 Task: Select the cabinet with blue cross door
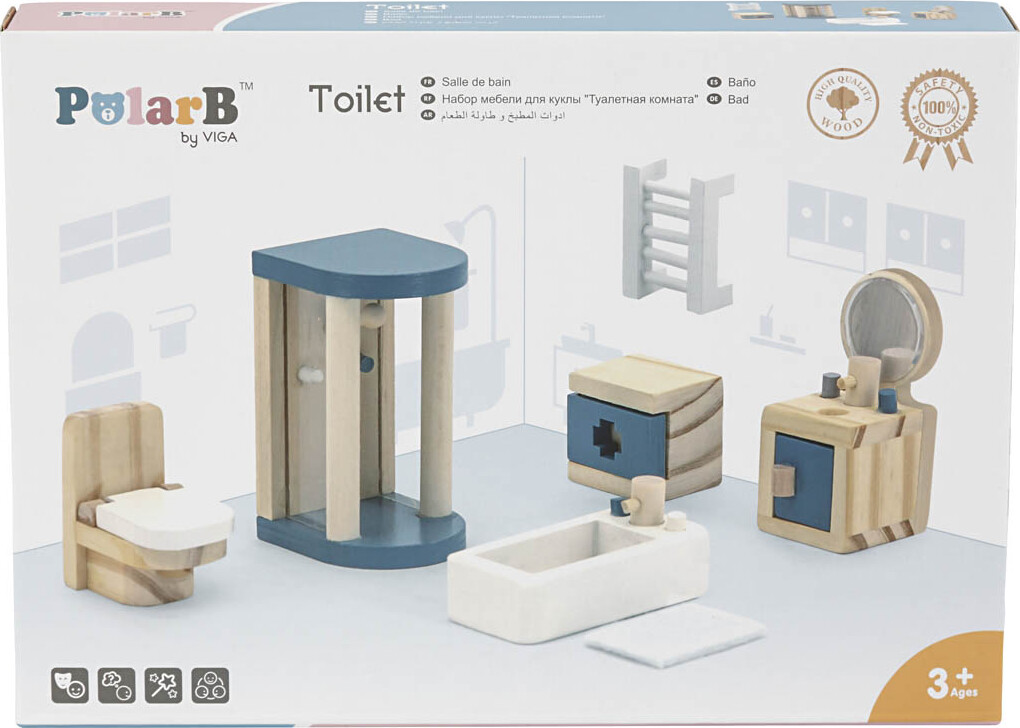point(643,425)
